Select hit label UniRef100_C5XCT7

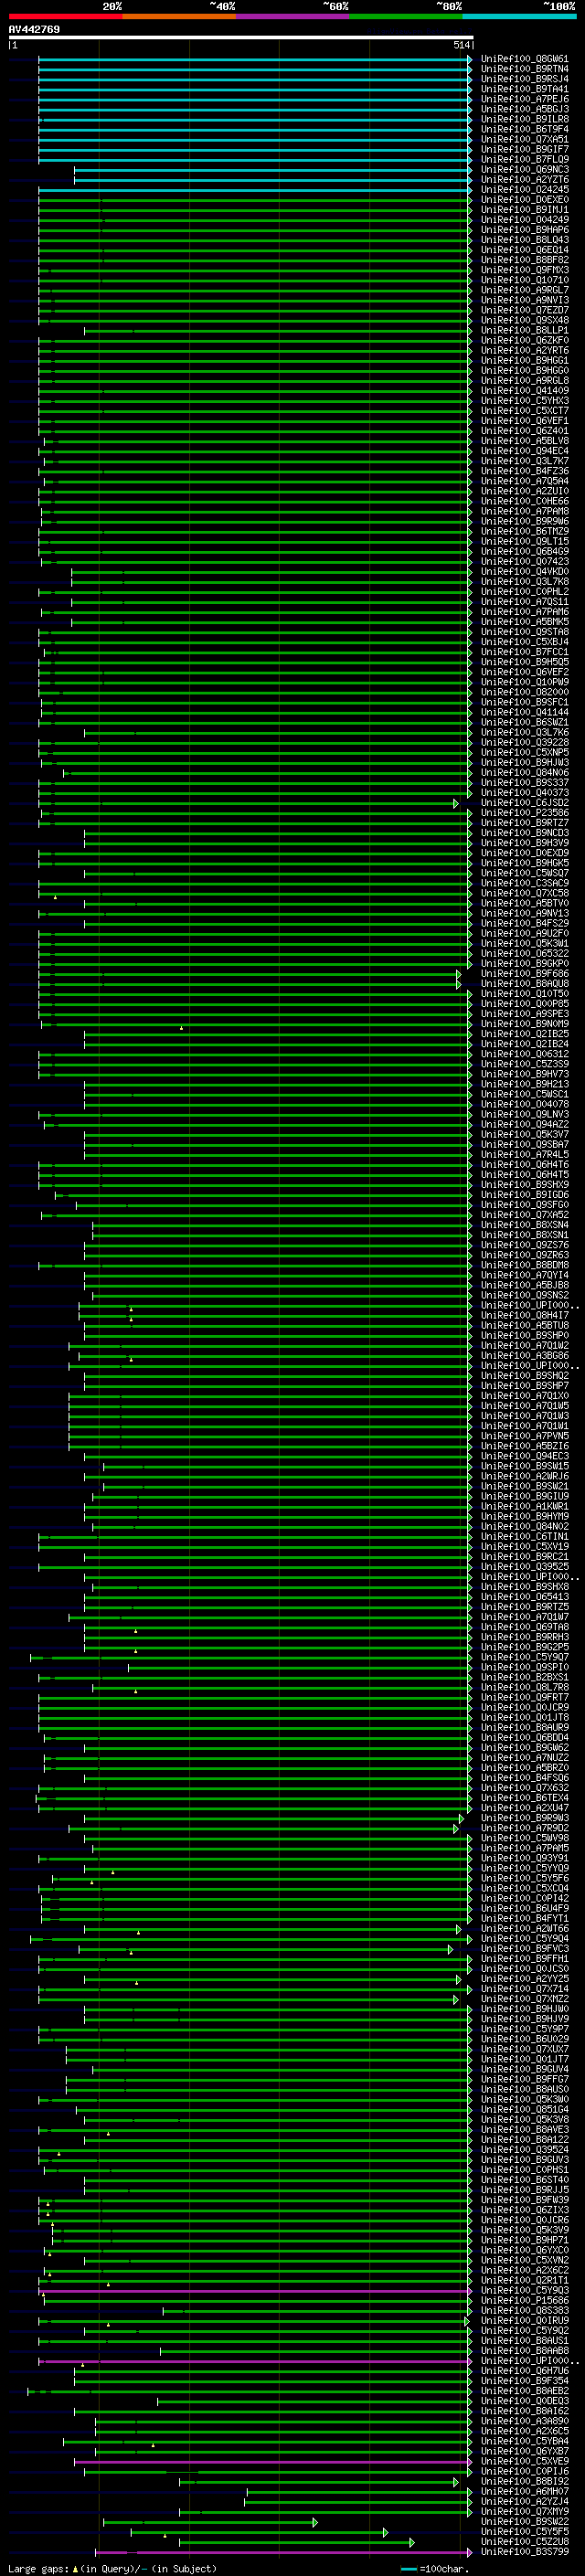(x=525, y=411)
